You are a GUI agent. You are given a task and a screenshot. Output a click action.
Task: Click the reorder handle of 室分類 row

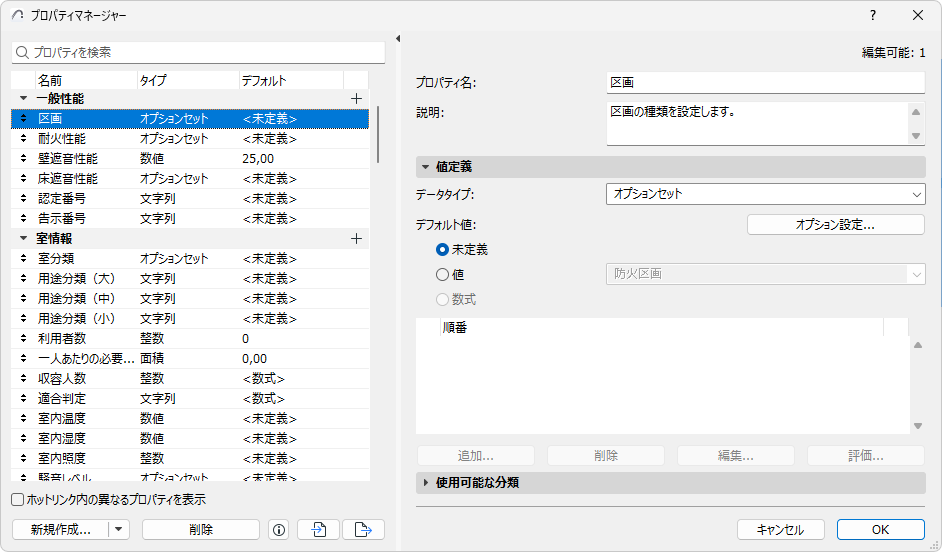coord(23,258)
